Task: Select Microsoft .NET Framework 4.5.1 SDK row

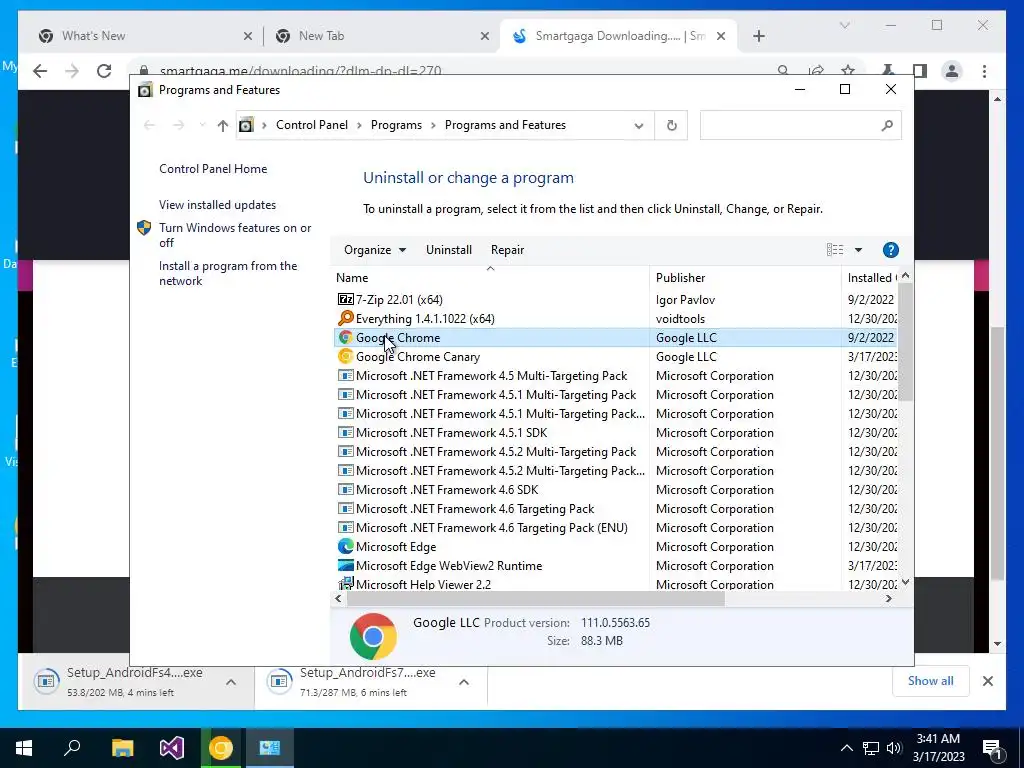Action: pyautogui.click(x=615, y=432)
